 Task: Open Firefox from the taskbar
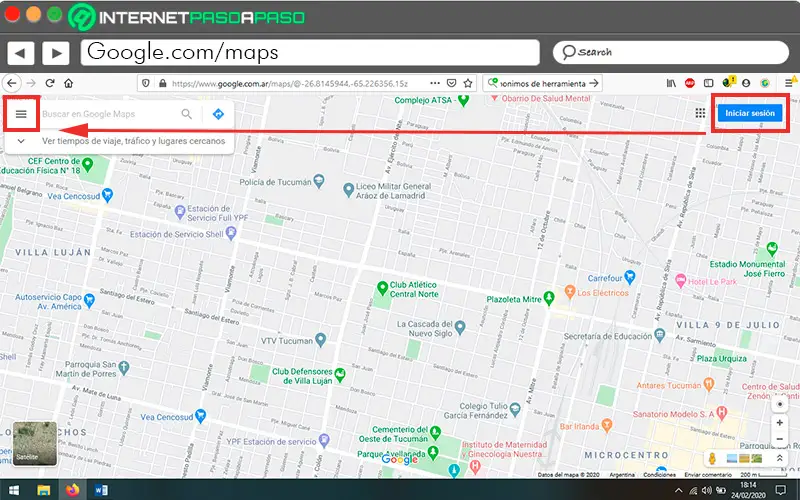[x=72, y=490]
